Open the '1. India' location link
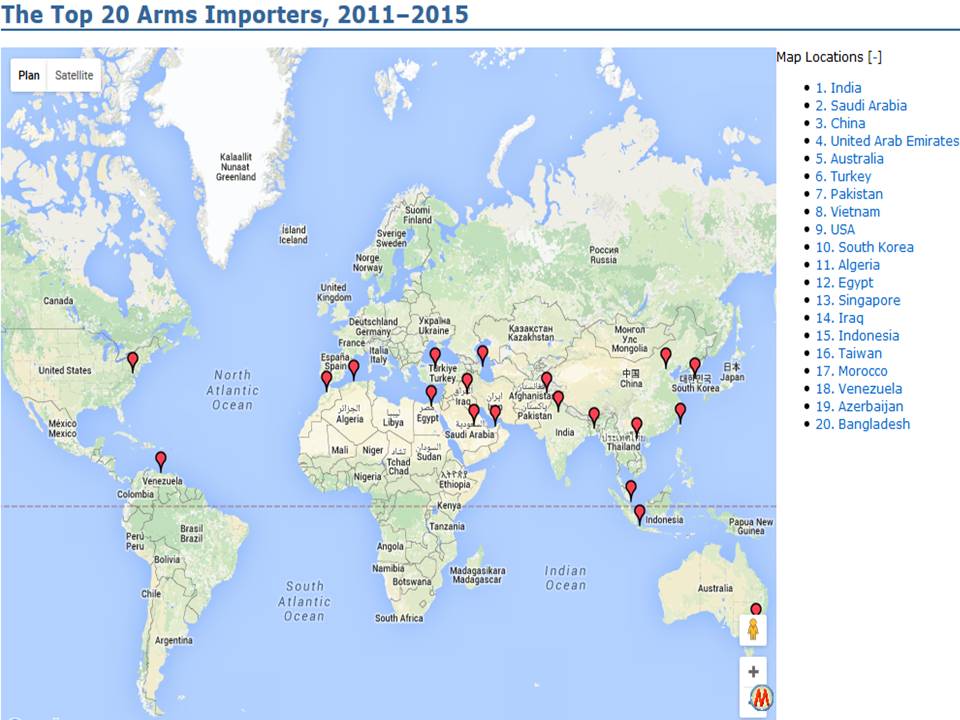 click(838, 88)
